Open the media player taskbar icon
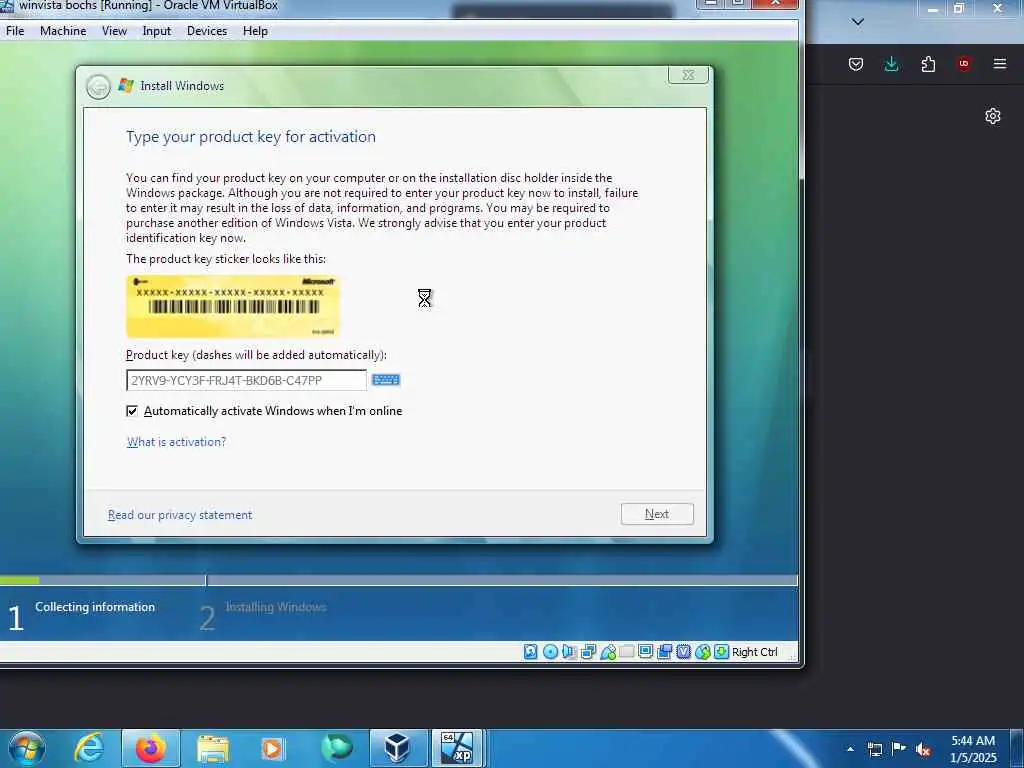 coord(272,748)
